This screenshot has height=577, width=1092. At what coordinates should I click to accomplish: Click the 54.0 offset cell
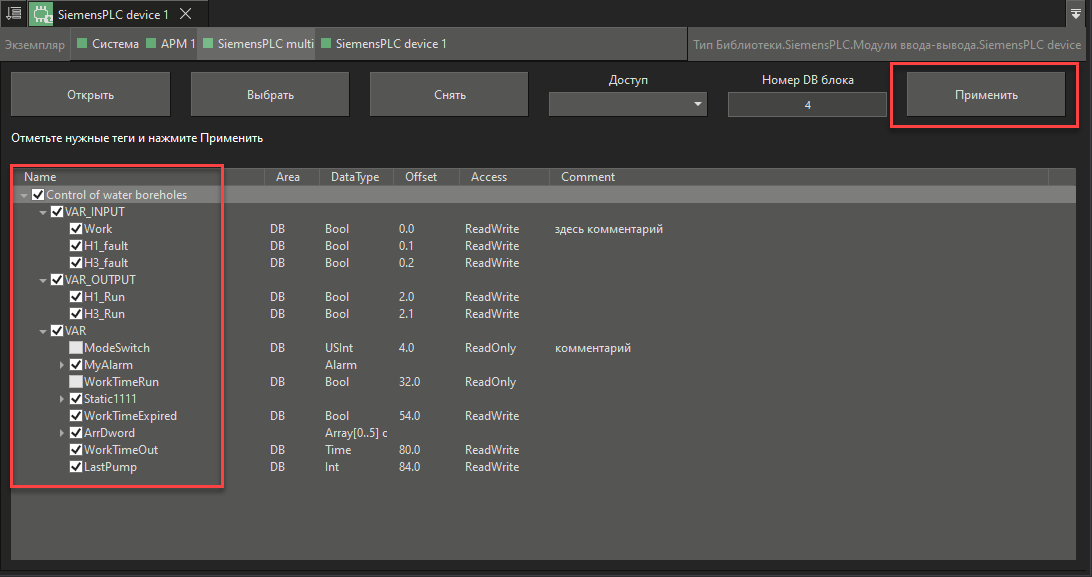point(410,416)
